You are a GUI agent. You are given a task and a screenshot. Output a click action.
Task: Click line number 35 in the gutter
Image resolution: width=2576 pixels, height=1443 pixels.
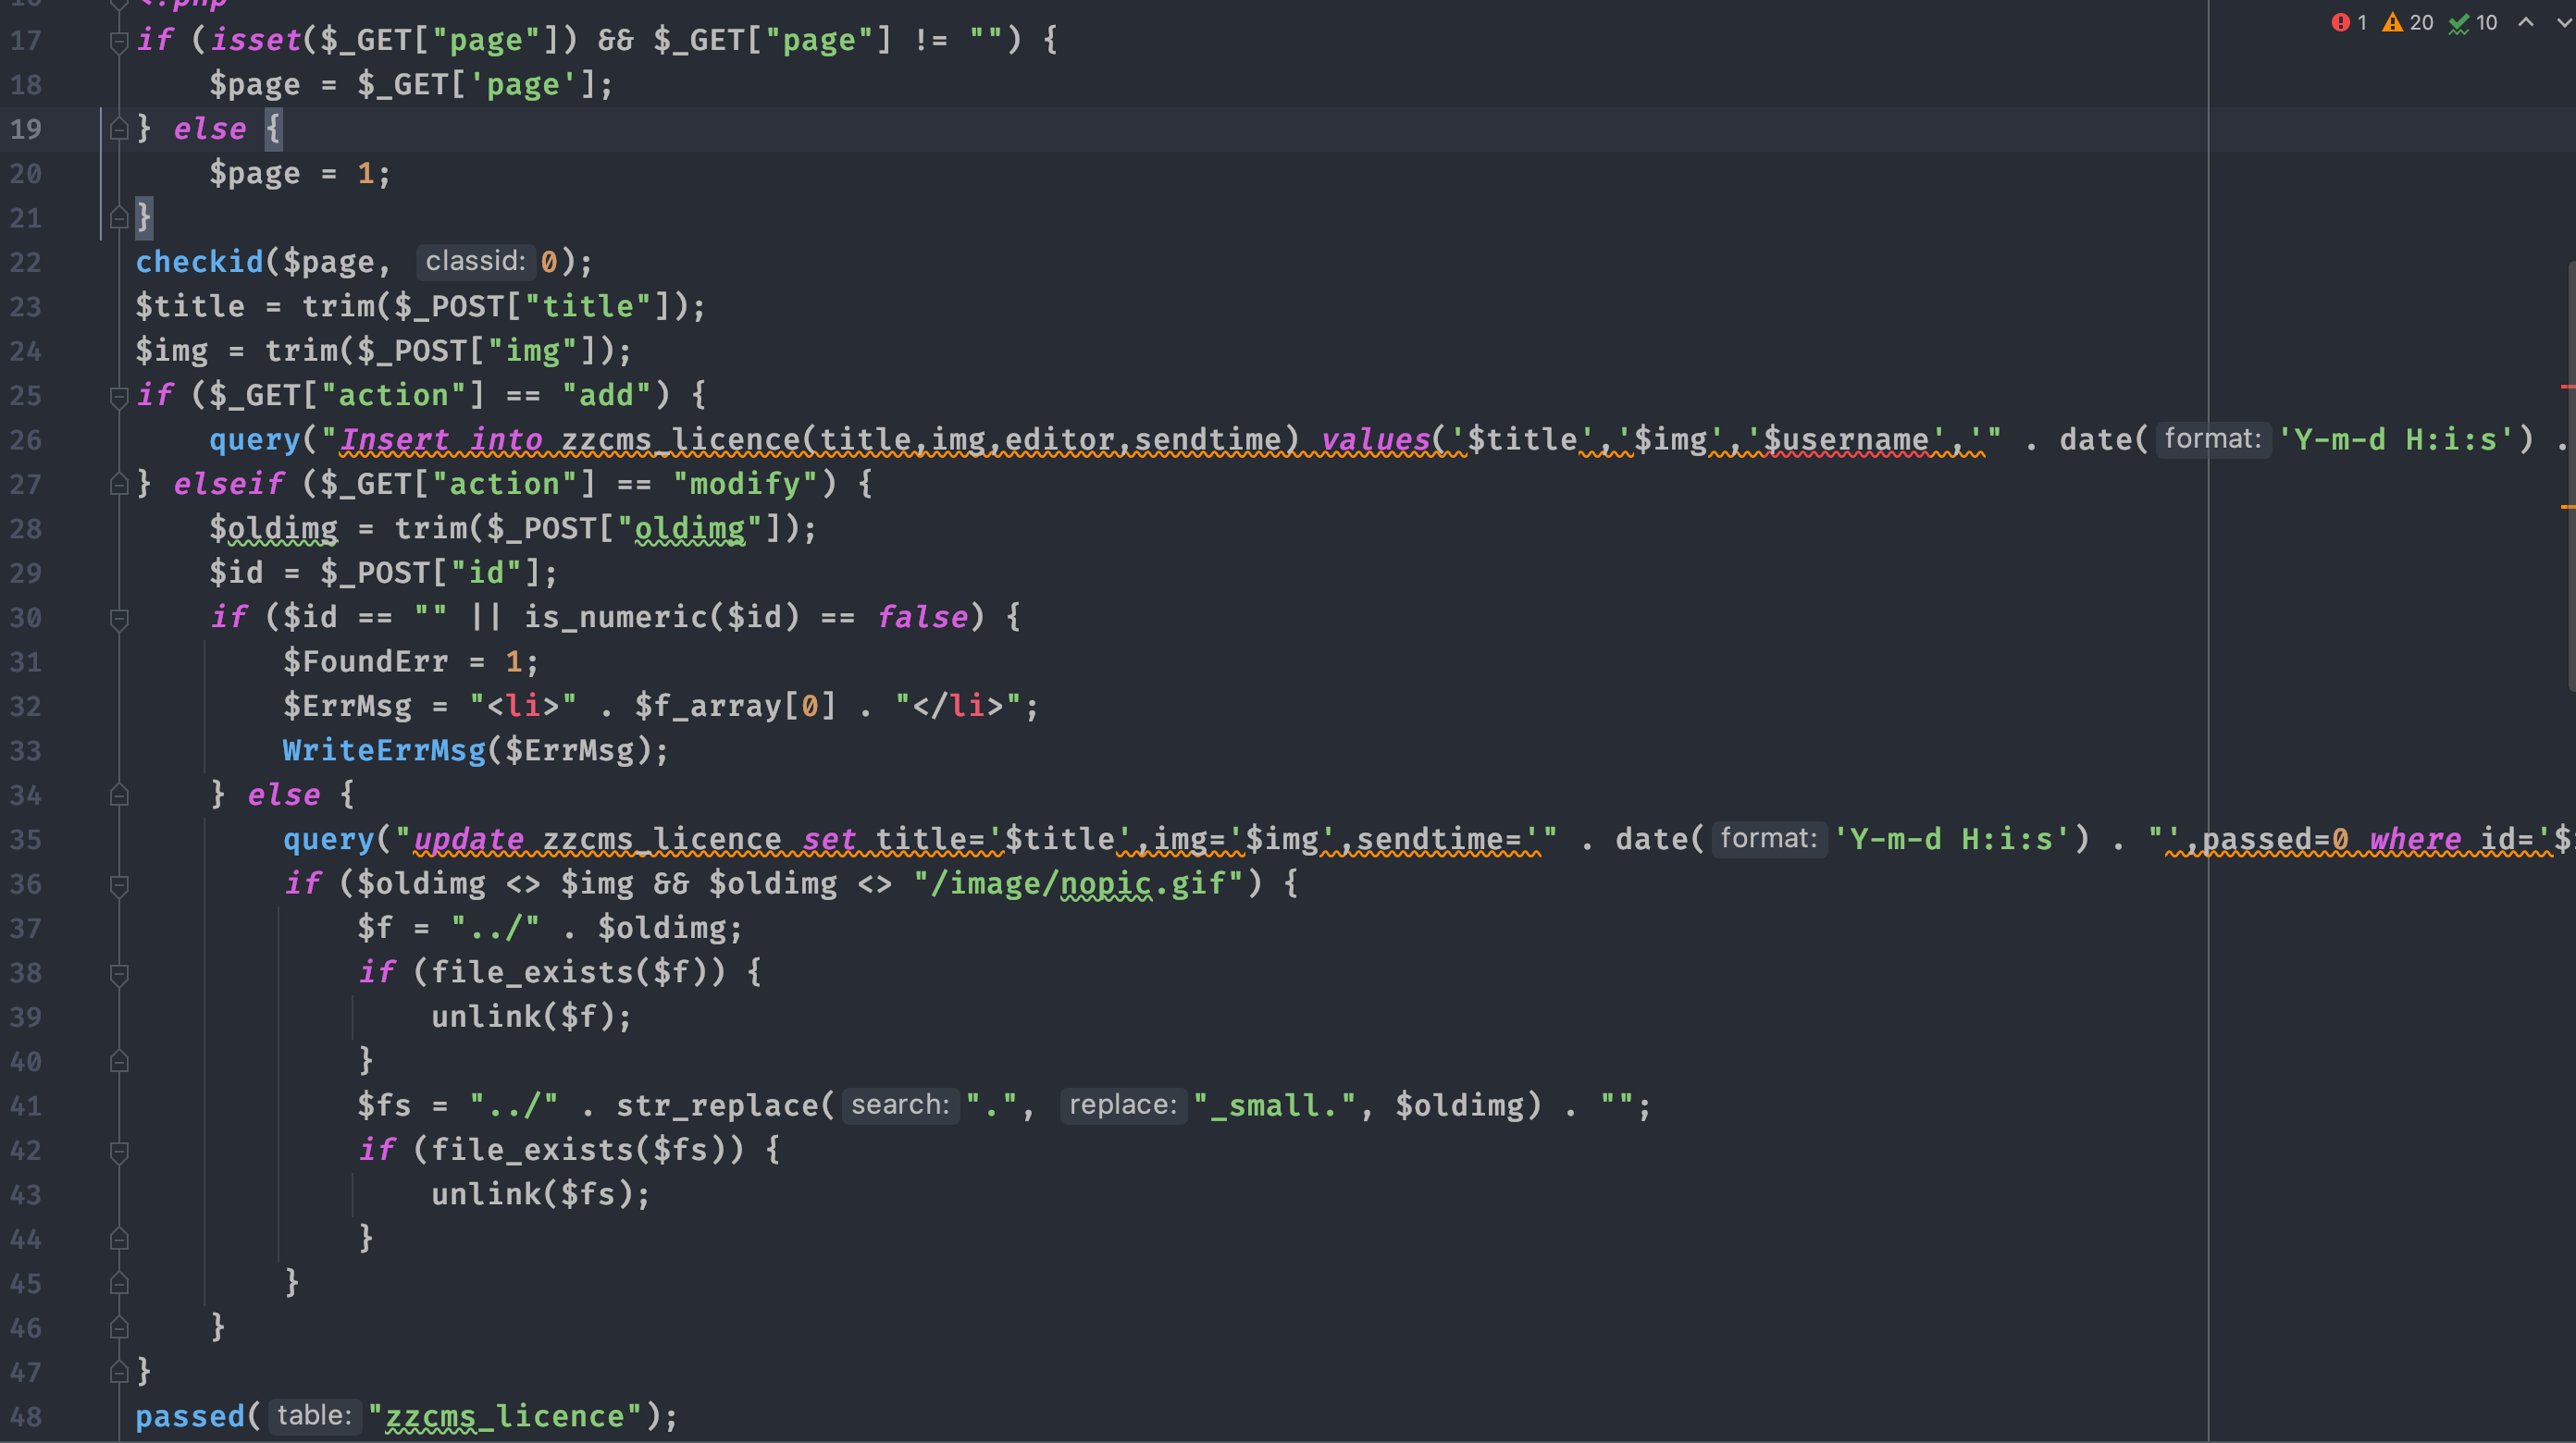(x=26, y=839)
